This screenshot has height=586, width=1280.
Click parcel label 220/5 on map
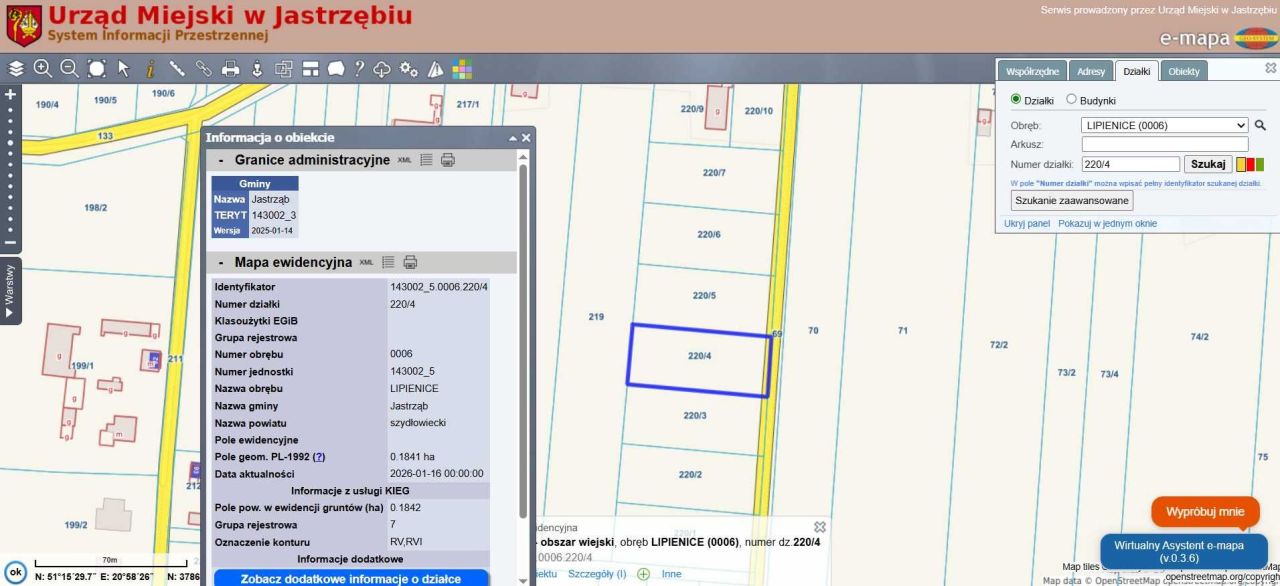click(x=705, y=296)
